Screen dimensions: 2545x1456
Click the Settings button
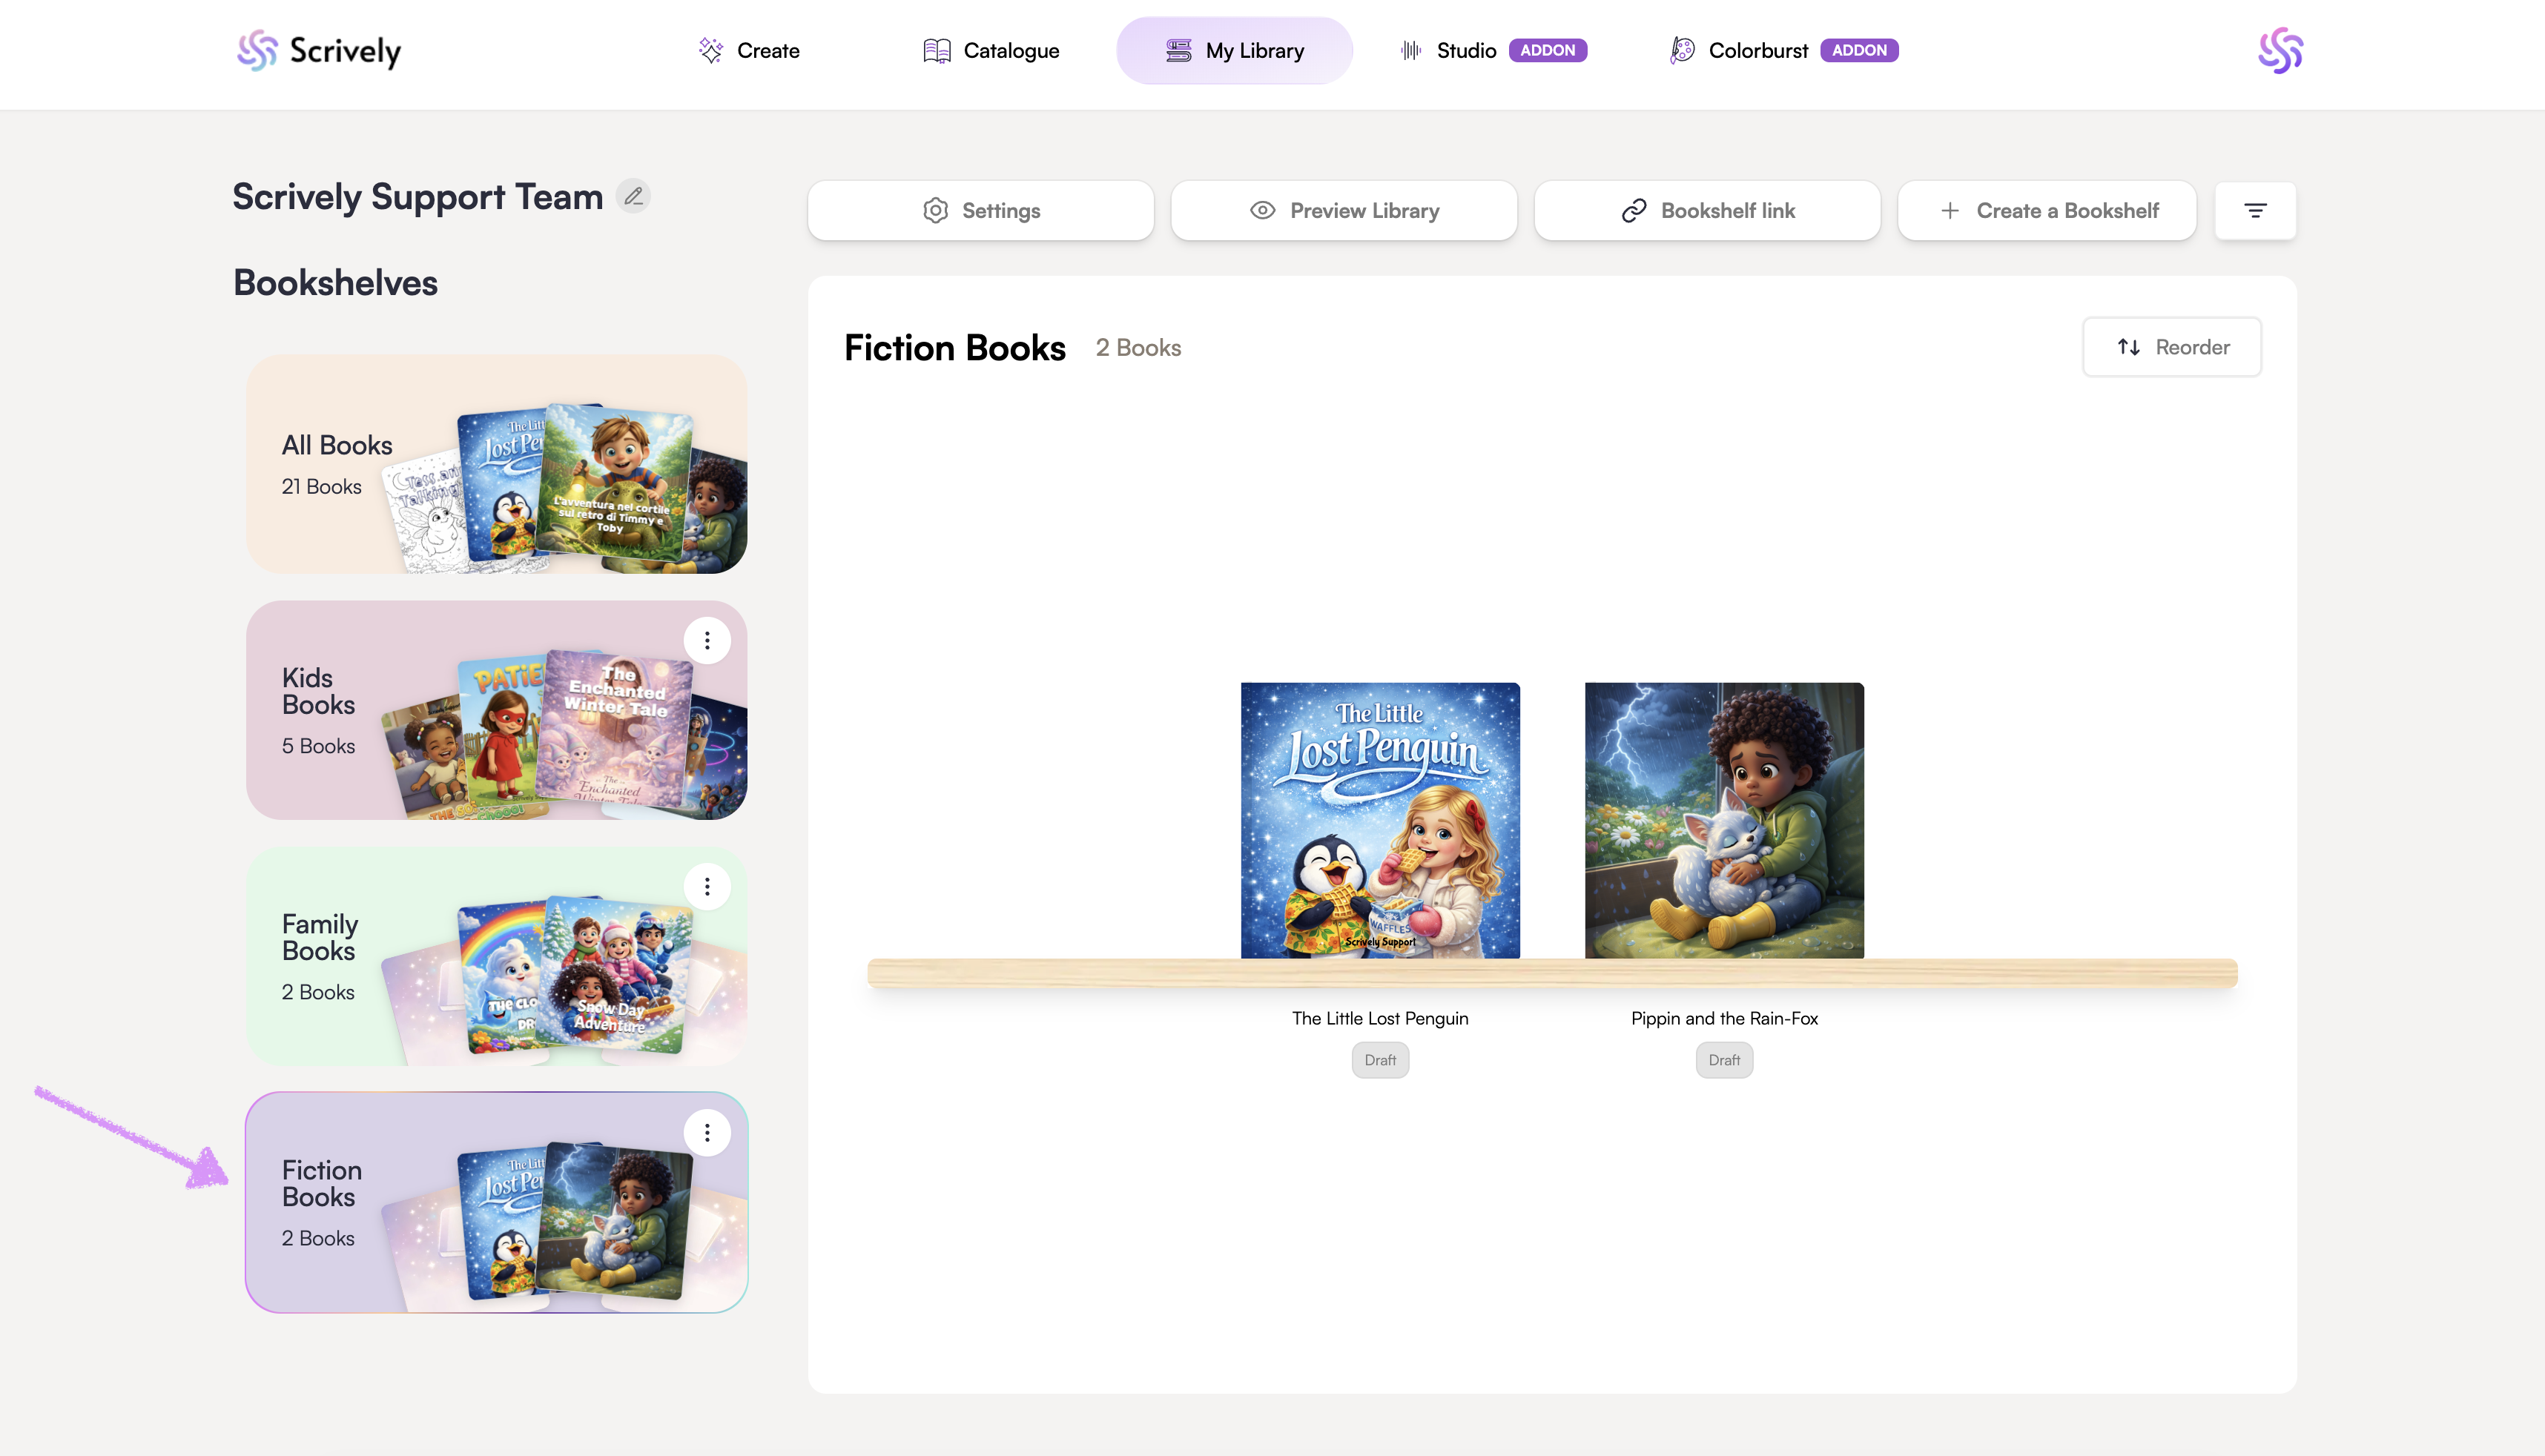(980, 210)
